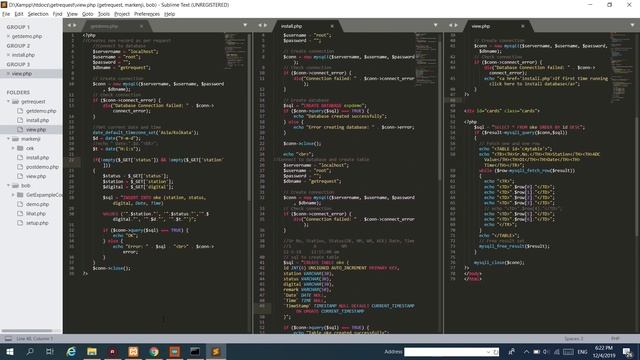
Task: Open File Explorer from taskbar
Action: (92, 351)
